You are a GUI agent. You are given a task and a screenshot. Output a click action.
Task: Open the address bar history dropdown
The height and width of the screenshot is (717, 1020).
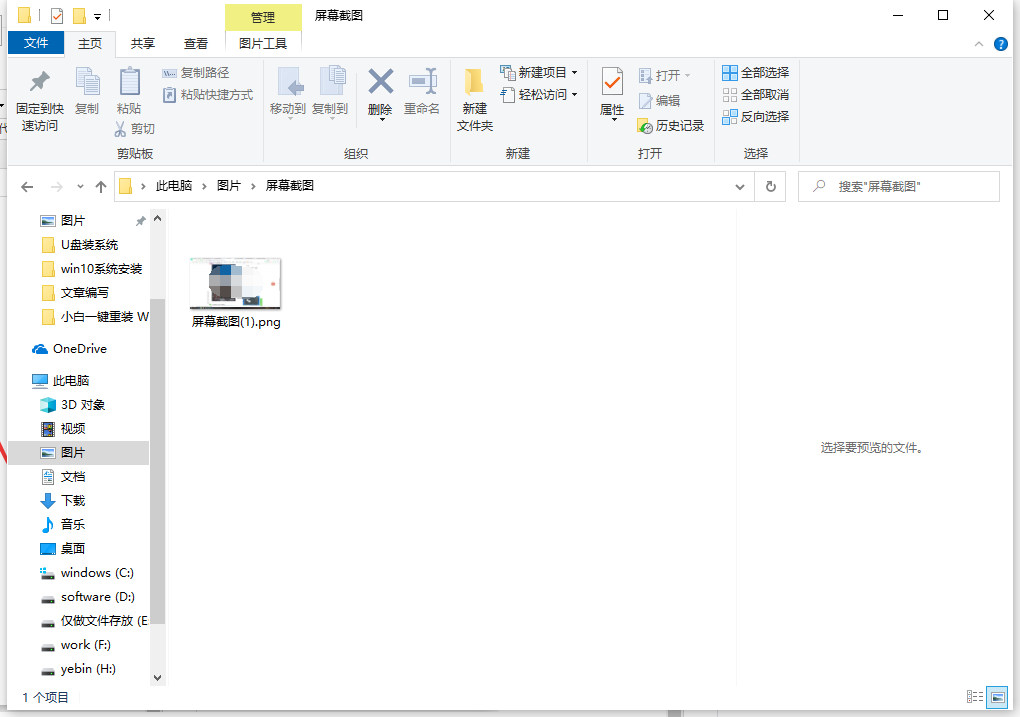pos(740,187)
